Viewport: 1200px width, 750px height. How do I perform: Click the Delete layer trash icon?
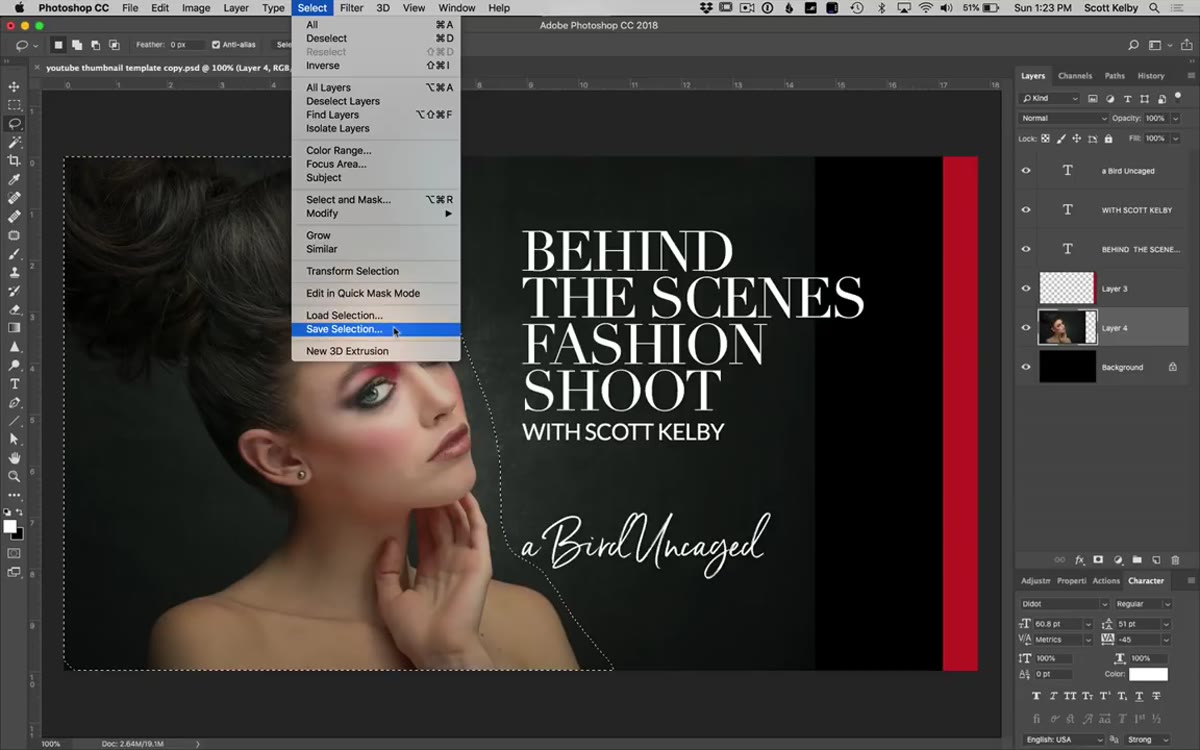(1175, 560)
